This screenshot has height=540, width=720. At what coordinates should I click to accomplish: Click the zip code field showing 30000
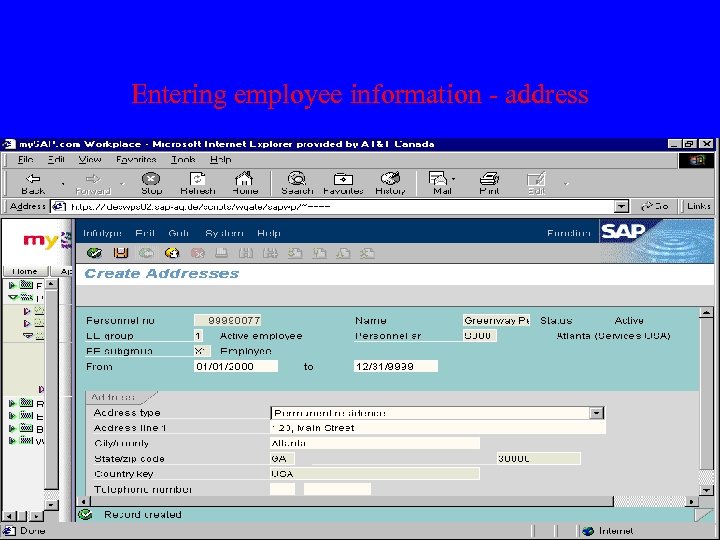click(539, 458)
